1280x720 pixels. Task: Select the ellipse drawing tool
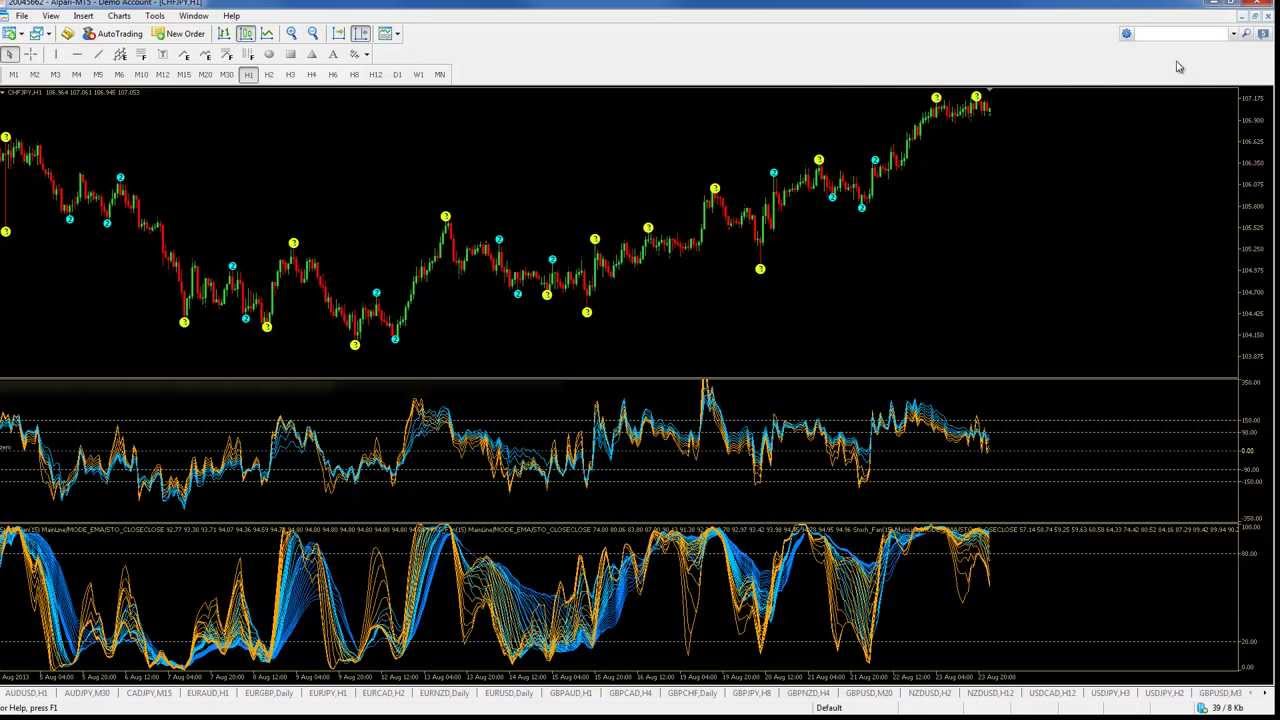point(269,54)
